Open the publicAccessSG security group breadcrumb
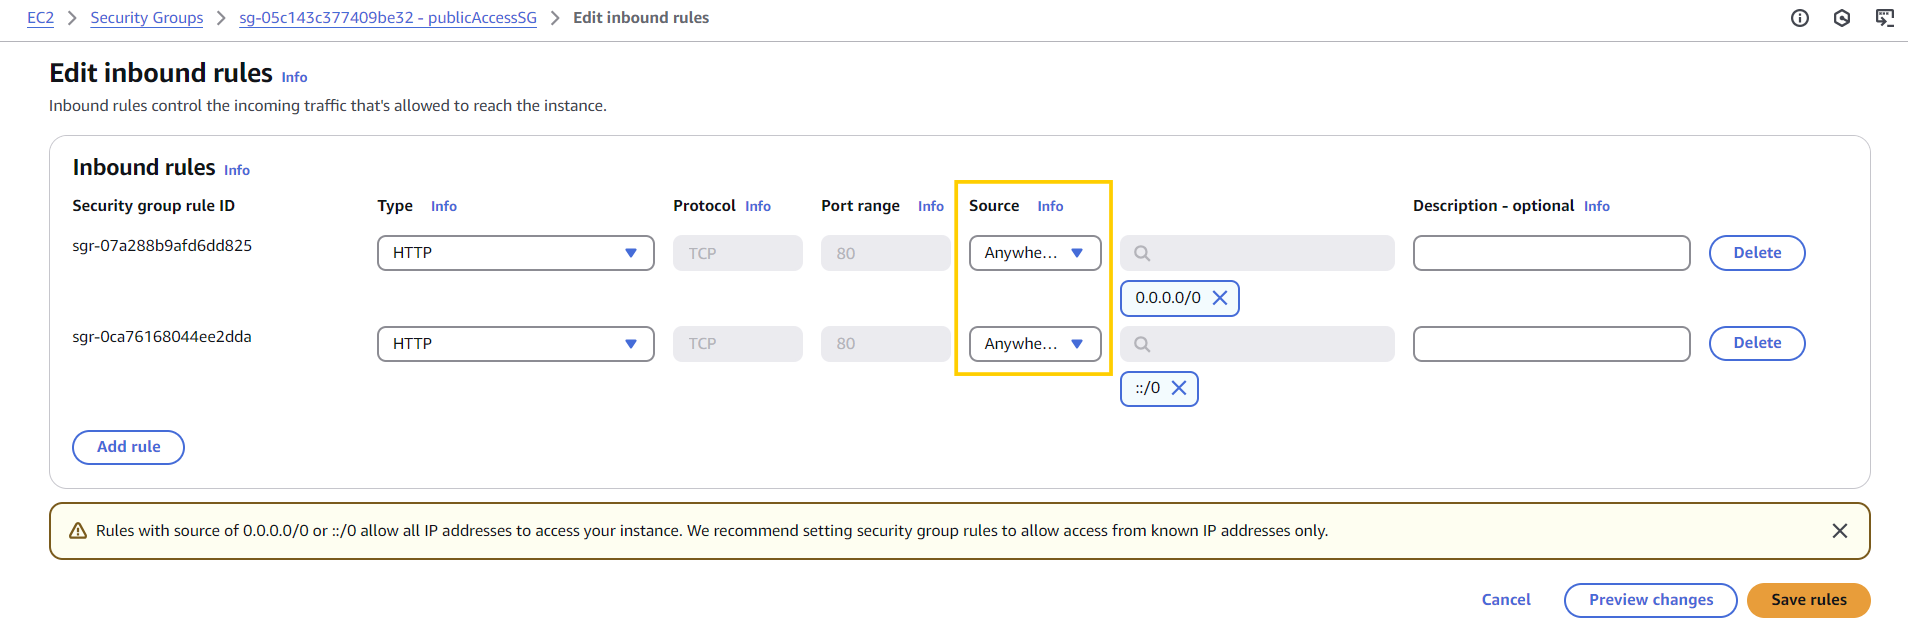Screen dimensions: 1908x628 tap(387, 18)
